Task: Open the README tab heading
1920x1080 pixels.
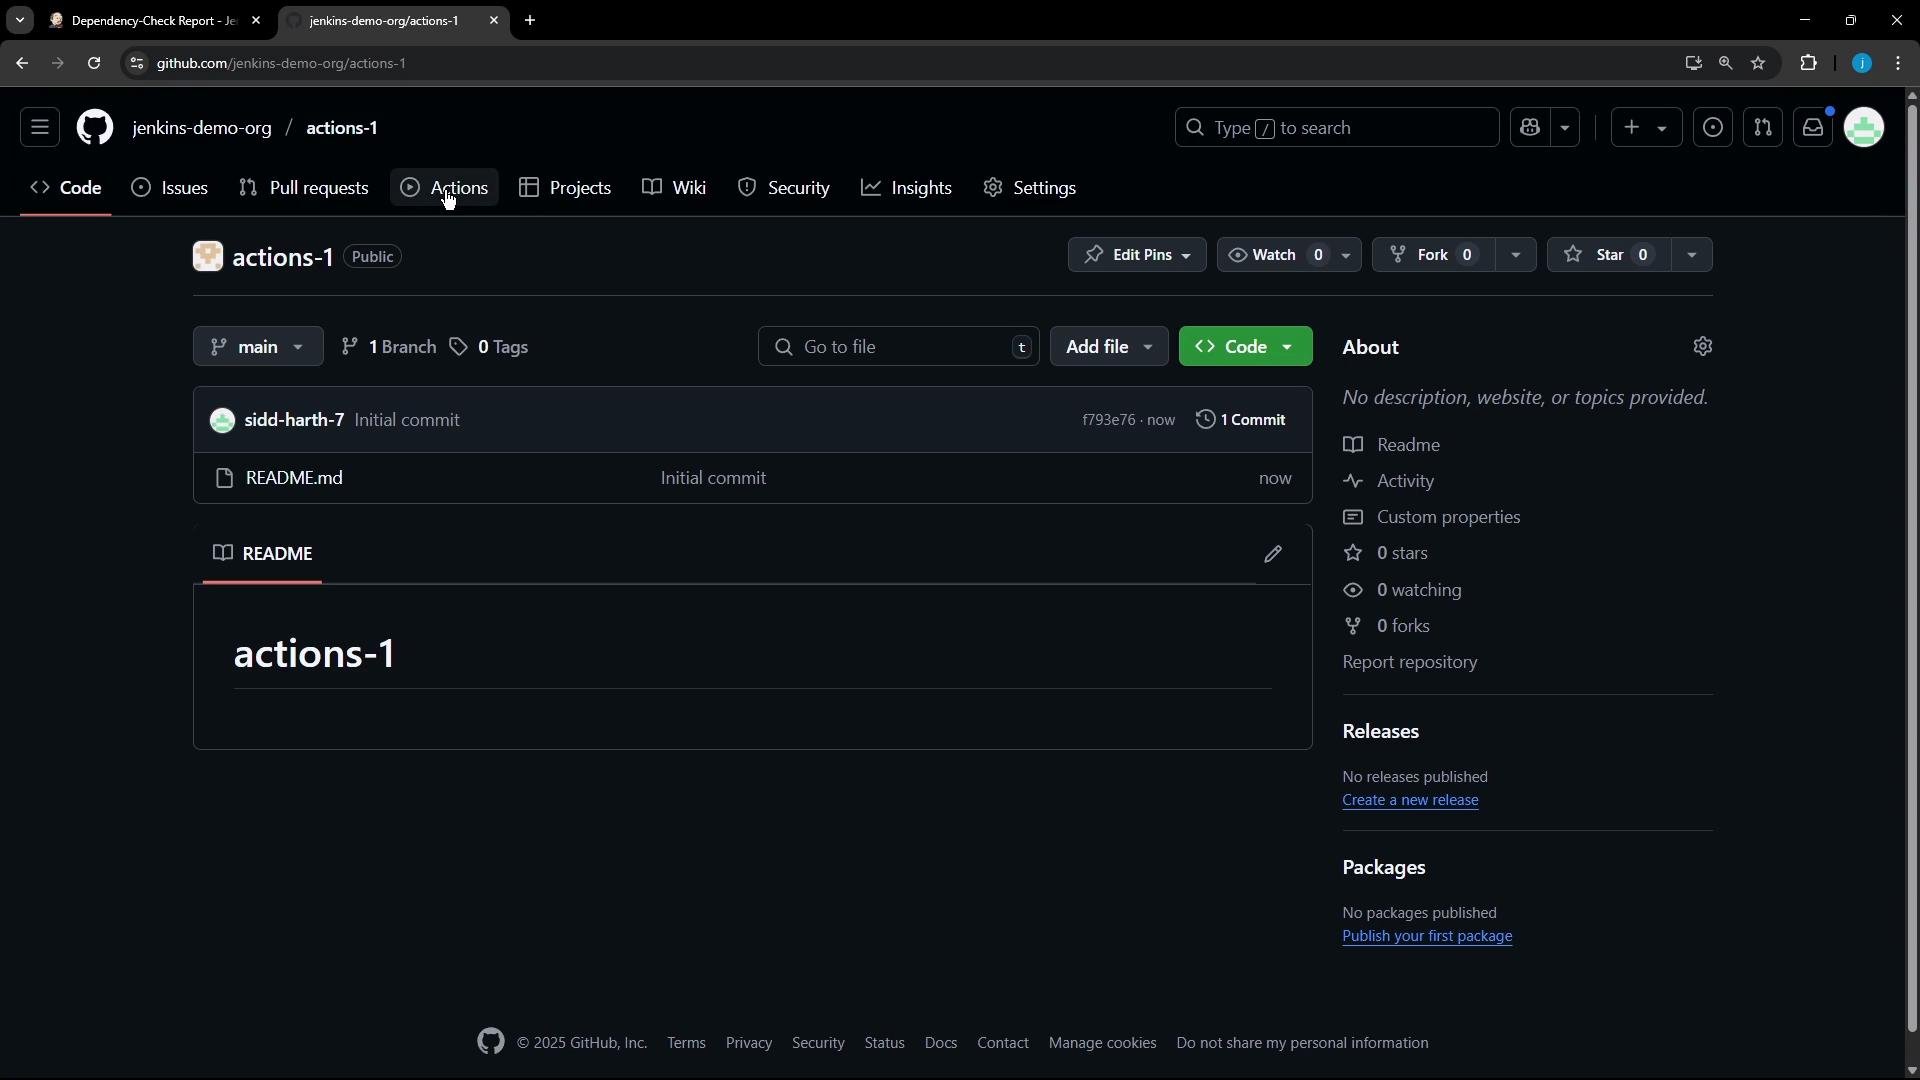Action: point(263,554)
